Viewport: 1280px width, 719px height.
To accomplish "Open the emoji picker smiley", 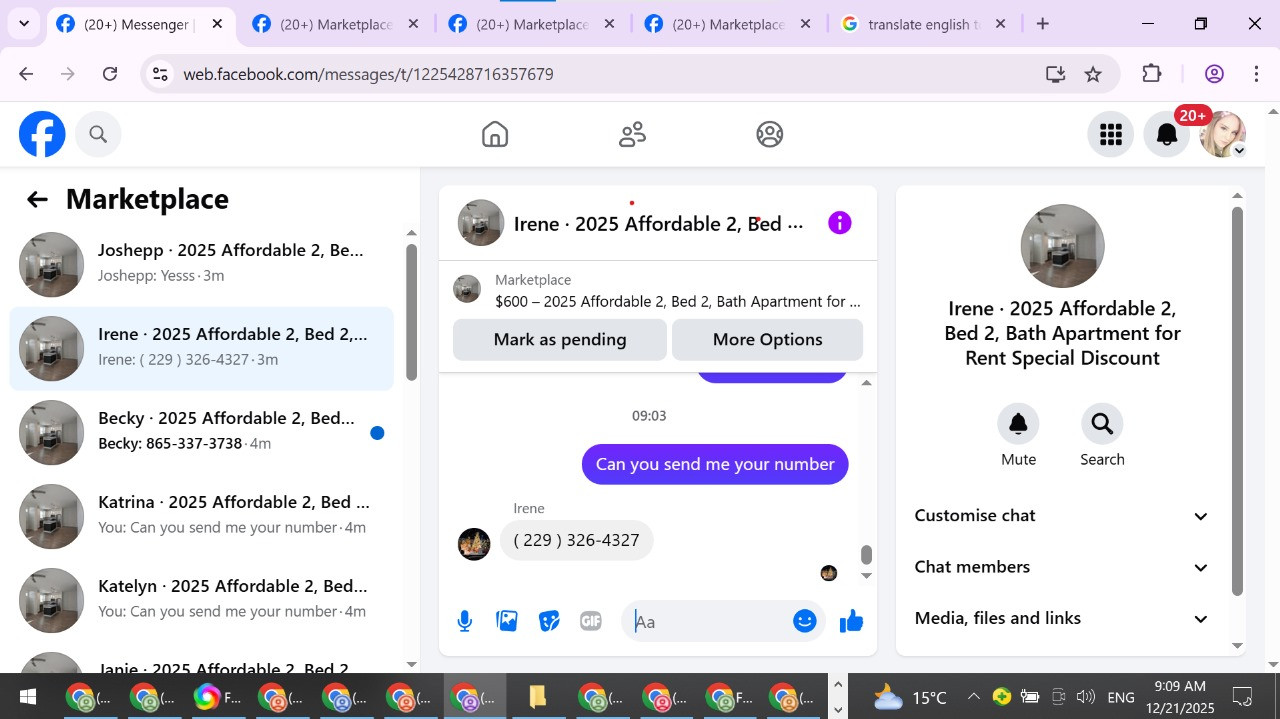I will point(805,621).
